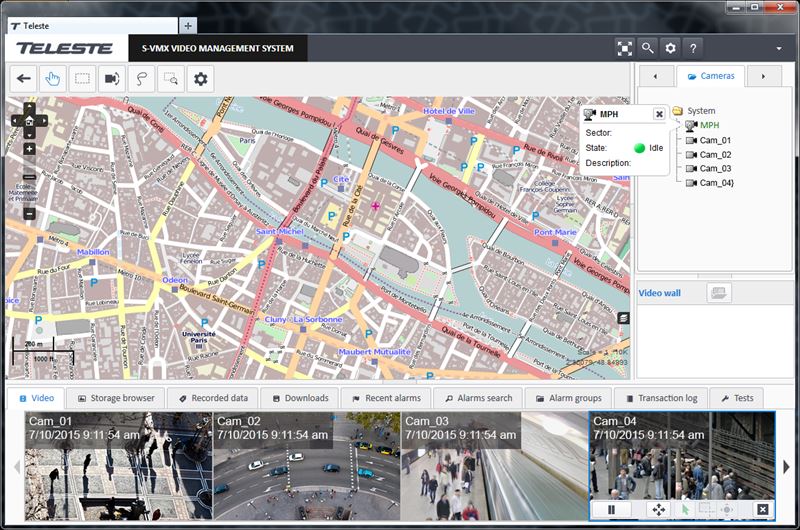Click the camera tool in map toolbar
The image size is (800, 530).
coord(112,78)
